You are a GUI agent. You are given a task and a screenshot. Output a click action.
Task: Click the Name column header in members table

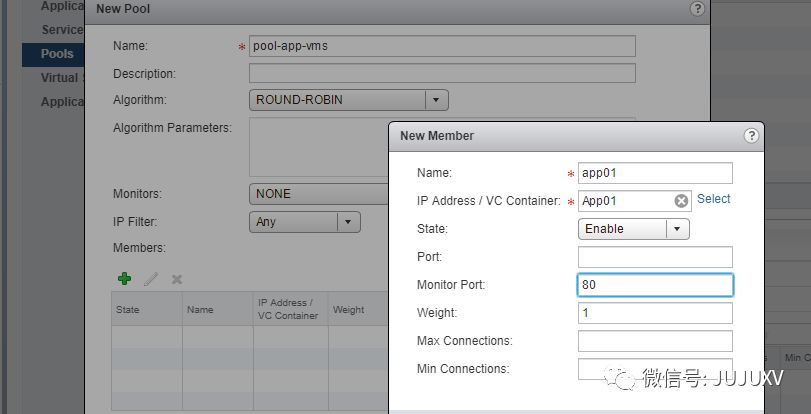point(218,309)
